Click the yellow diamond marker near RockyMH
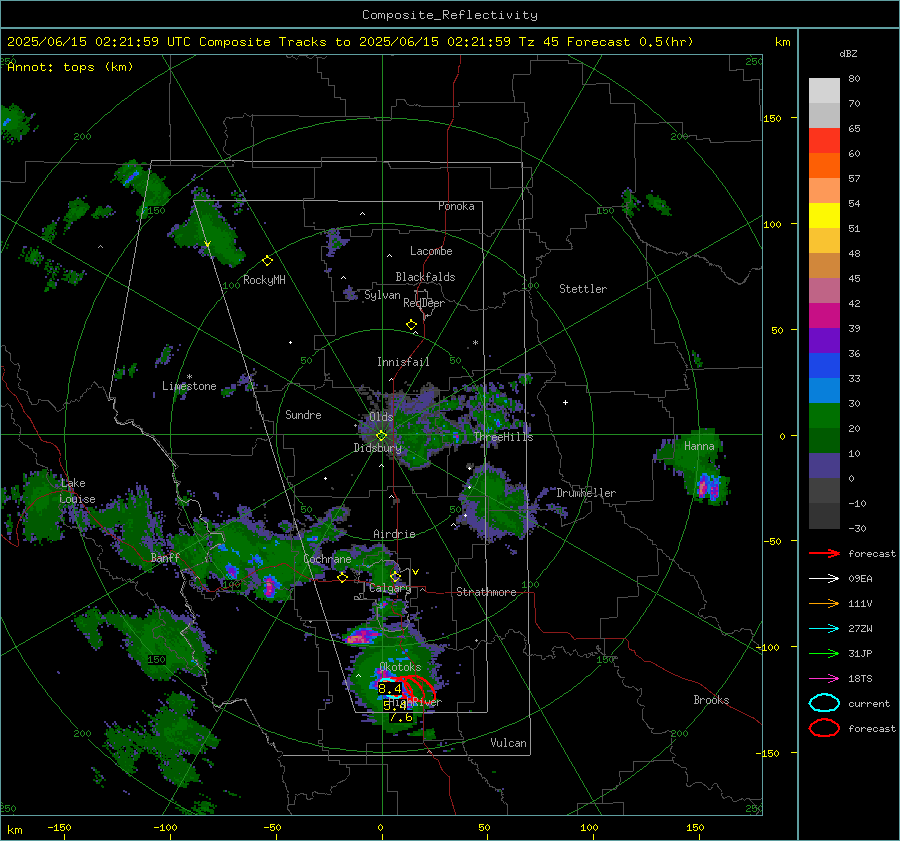The width and height of the screenshot is (900, 841). coord(267,261)
